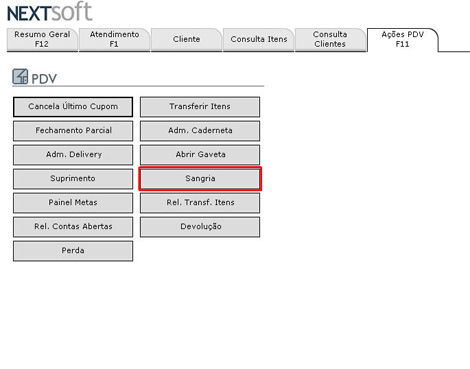Open Adm. Caderneta

coord(200,131)
